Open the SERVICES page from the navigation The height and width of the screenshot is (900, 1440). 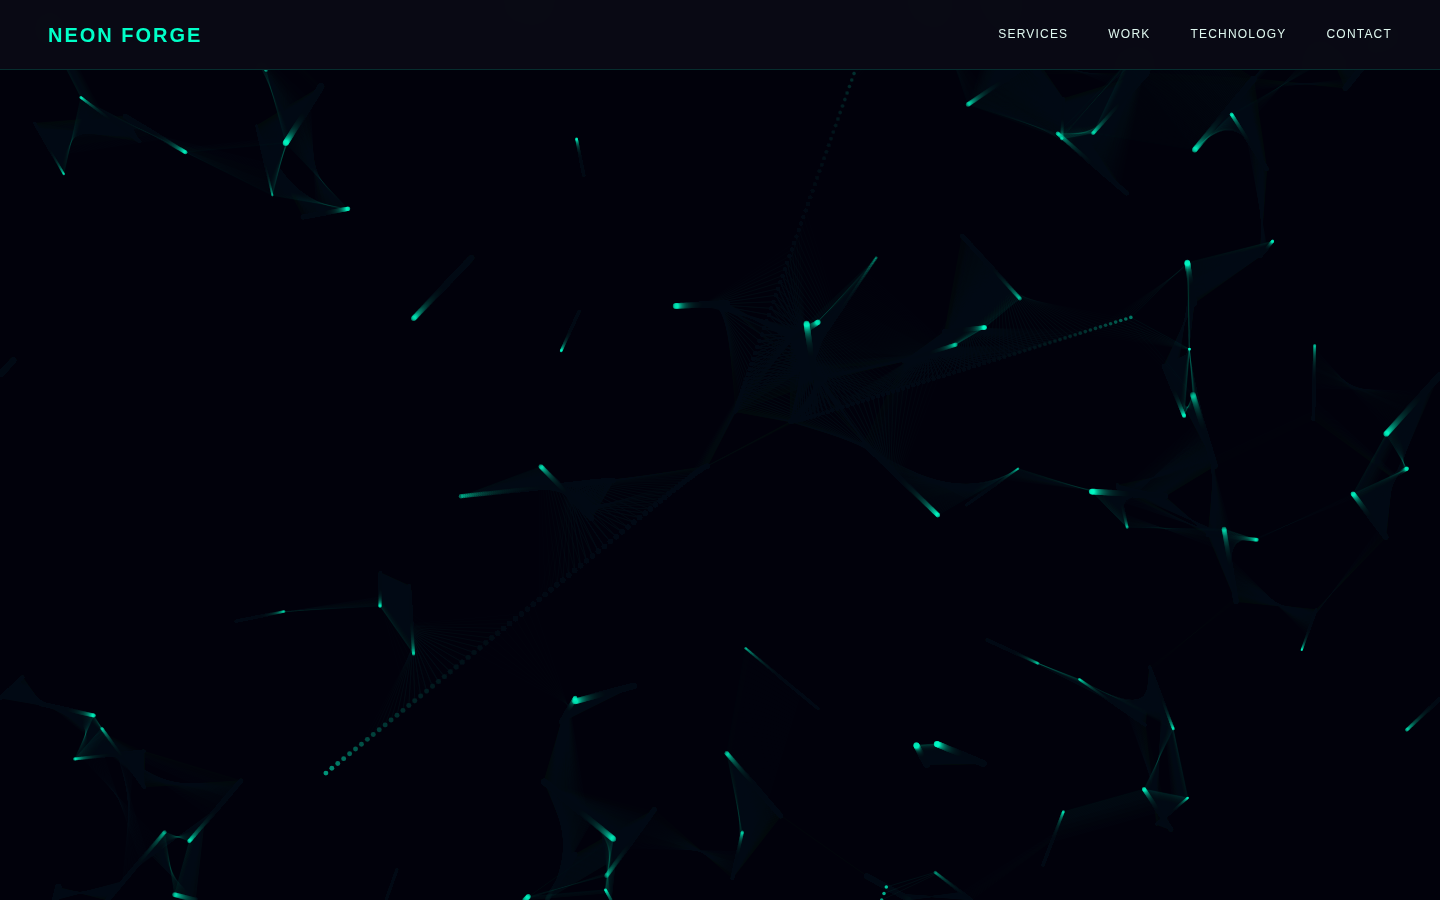pyautogui.click(x=1033, y=34)
